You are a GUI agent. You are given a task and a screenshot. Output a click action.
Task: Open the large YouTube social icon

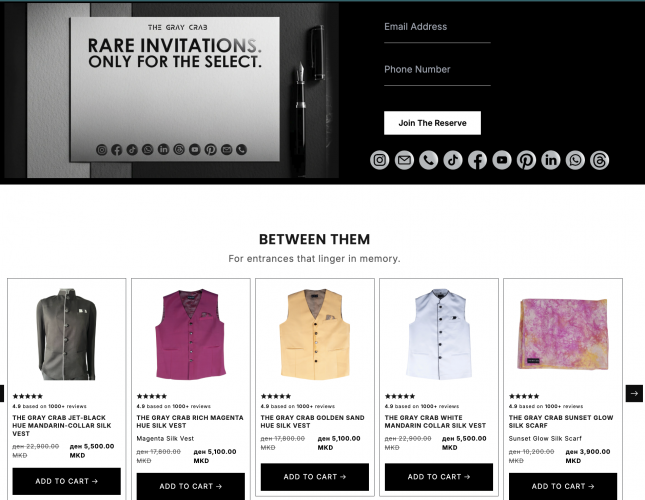point(502,160)
